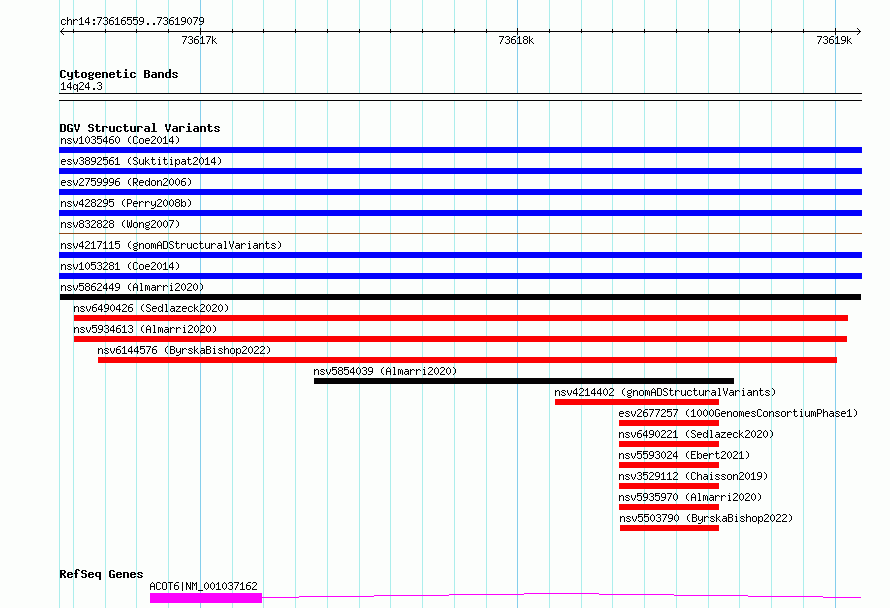Open esv2677257 (1000GenomesConsortiumPhase1) variant

point(738,413)
